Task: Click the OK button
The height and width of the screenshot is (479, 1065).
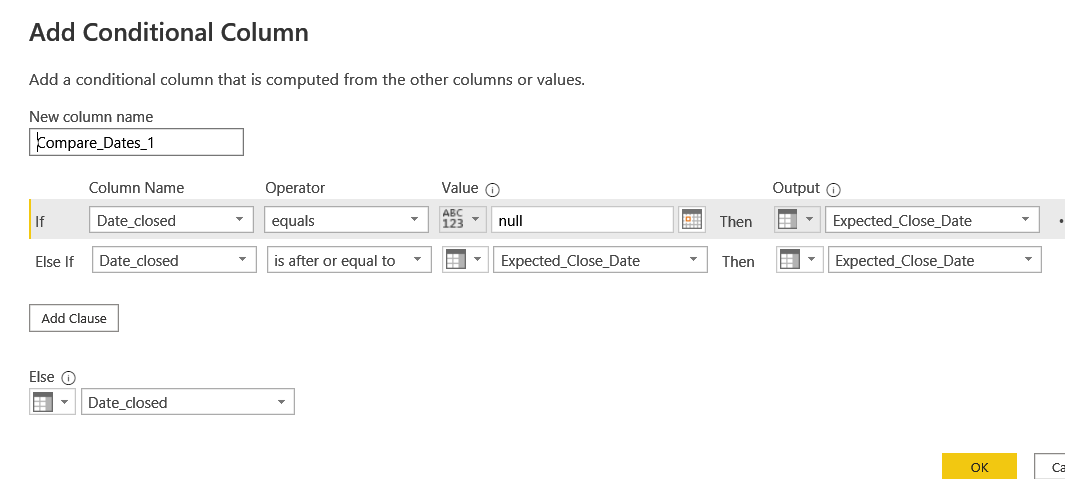Action: (979, 467)
